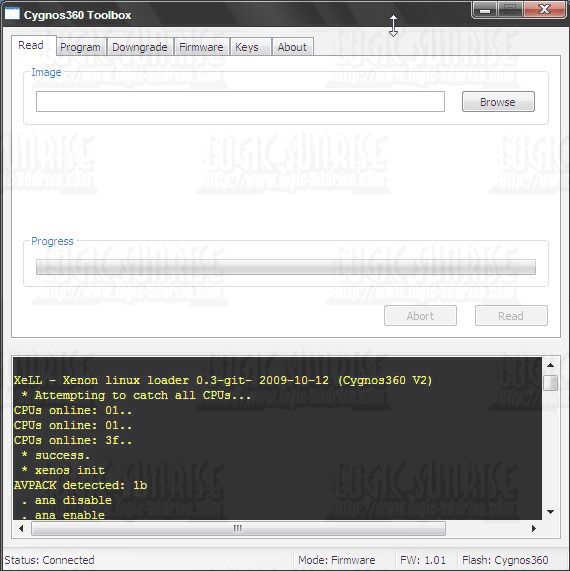The height and width of the screenshot is (571, 570).
Task: Click the Browse button
Action: click(x=498, y=102)
